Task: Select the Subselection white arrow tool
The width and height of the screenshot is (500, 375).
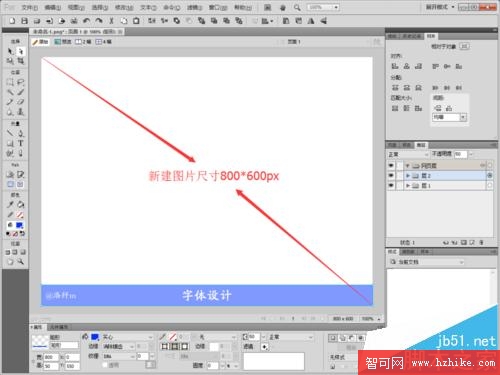Action: click(x=21, y=51)
